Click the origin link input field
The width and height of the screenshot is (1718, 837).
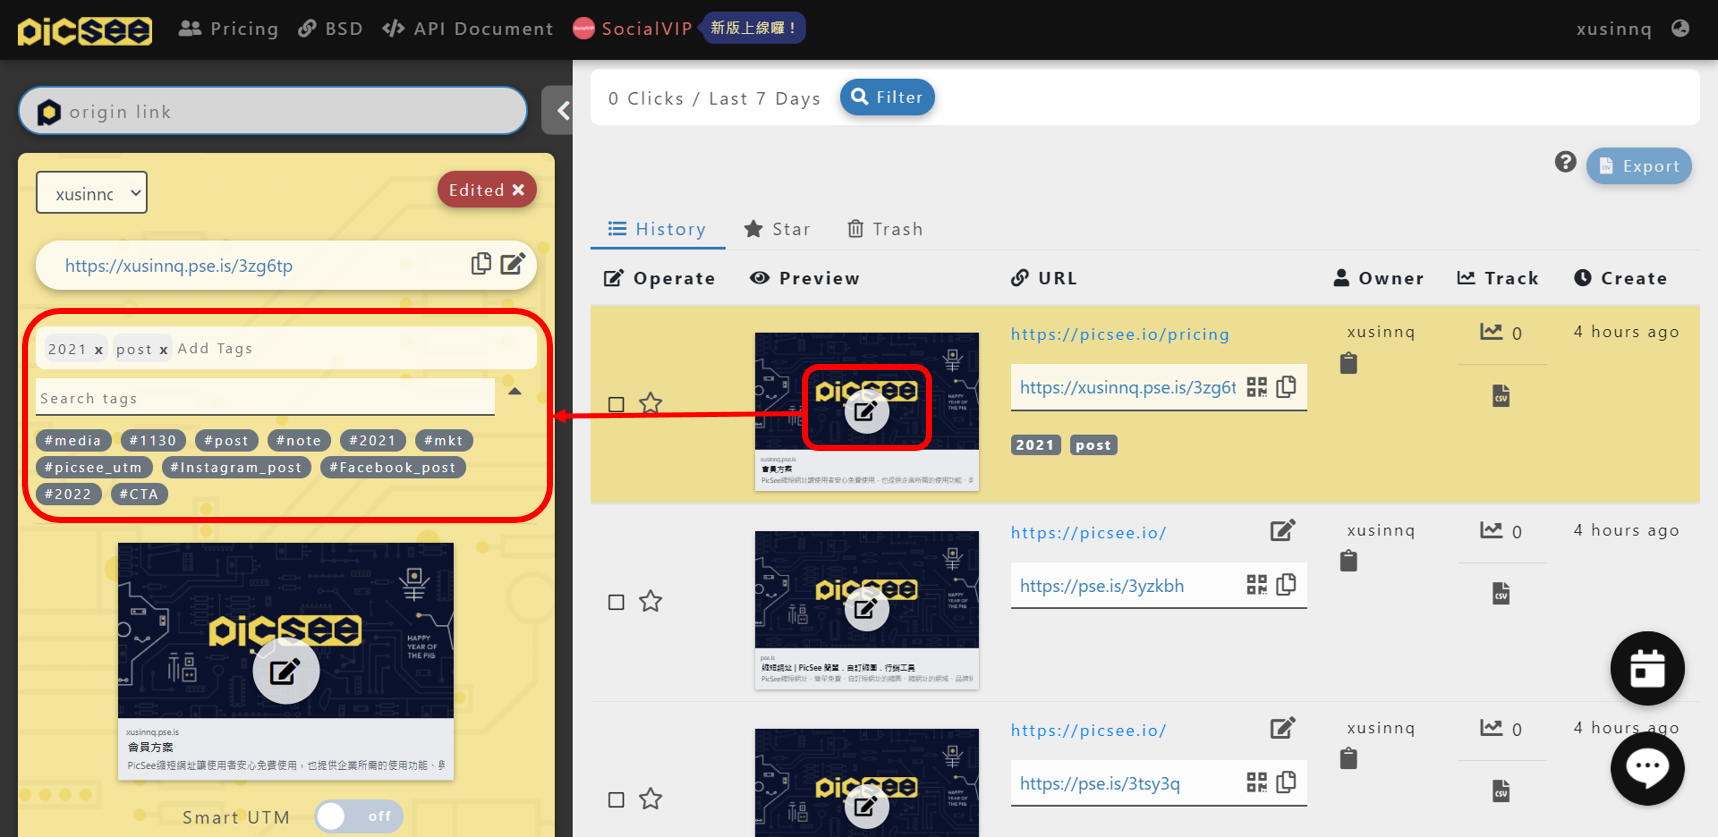[x=273, y=111]
